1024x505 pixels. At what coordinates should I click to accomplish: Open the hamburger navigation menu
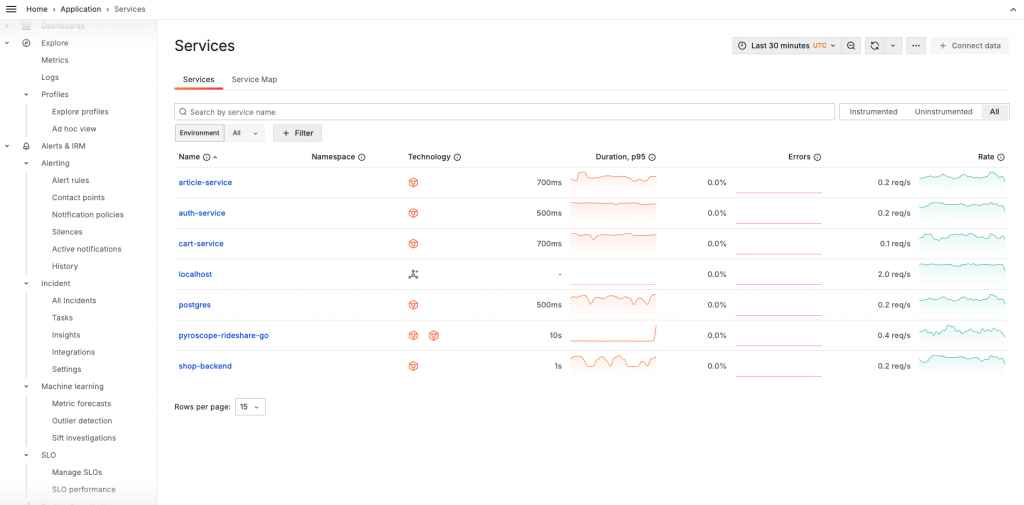(11, 9)
